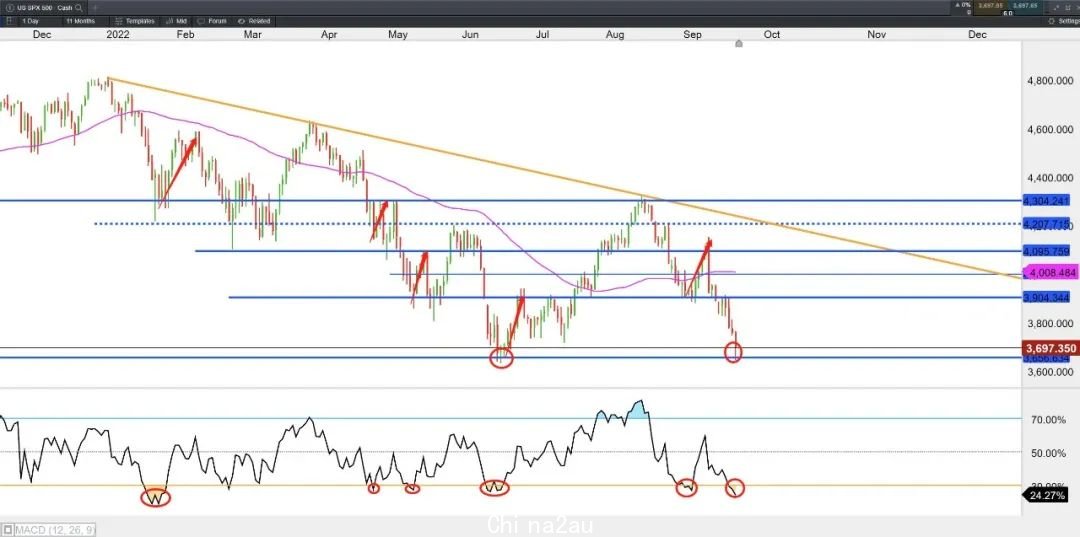Image resolution: width=1080 pixels, height=537 pixels.
Task: Click the red 3,697.350 current price label
Action: click(1051, 348)
